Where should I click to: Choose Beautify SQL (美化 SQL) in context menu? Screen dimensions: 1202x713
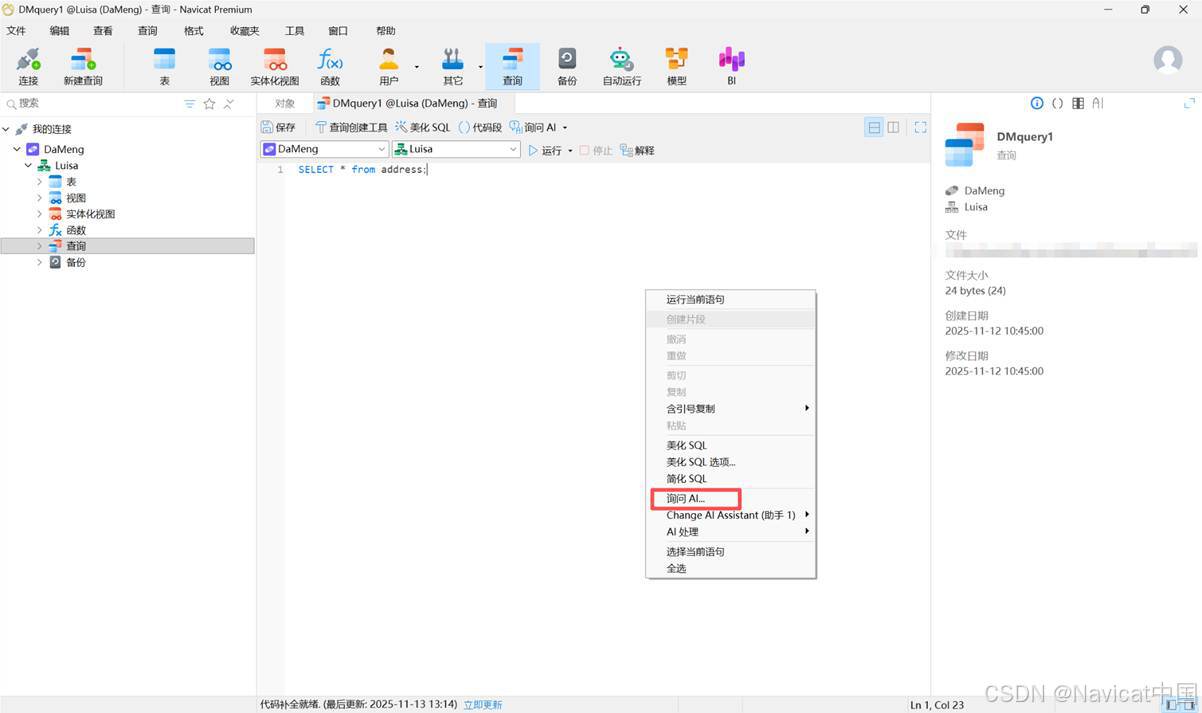[731, 446]
